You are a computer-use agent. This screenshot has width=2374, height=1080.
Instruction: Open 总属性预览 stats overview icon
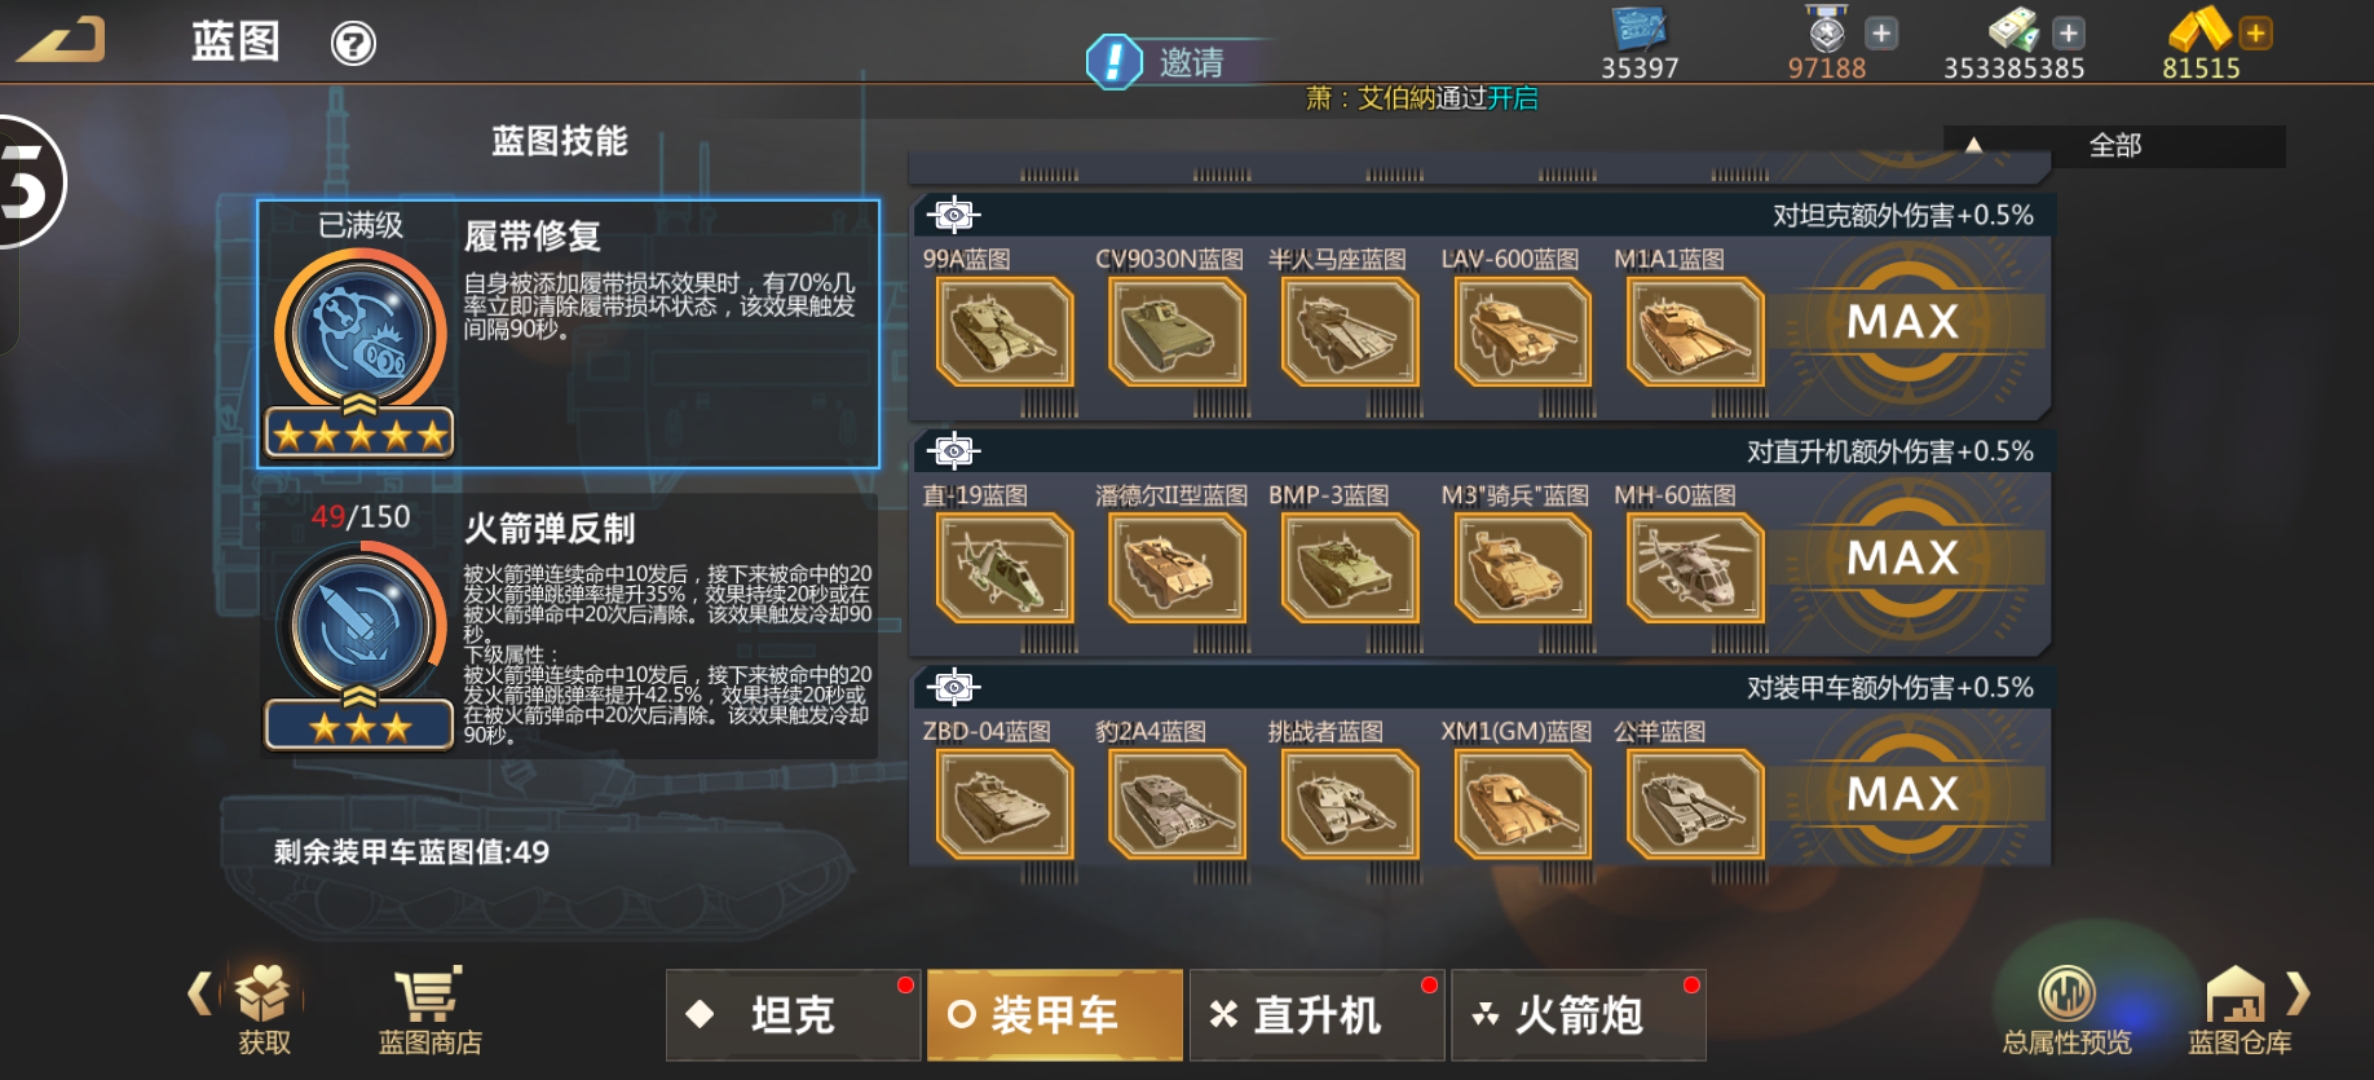point(2066,1010)
